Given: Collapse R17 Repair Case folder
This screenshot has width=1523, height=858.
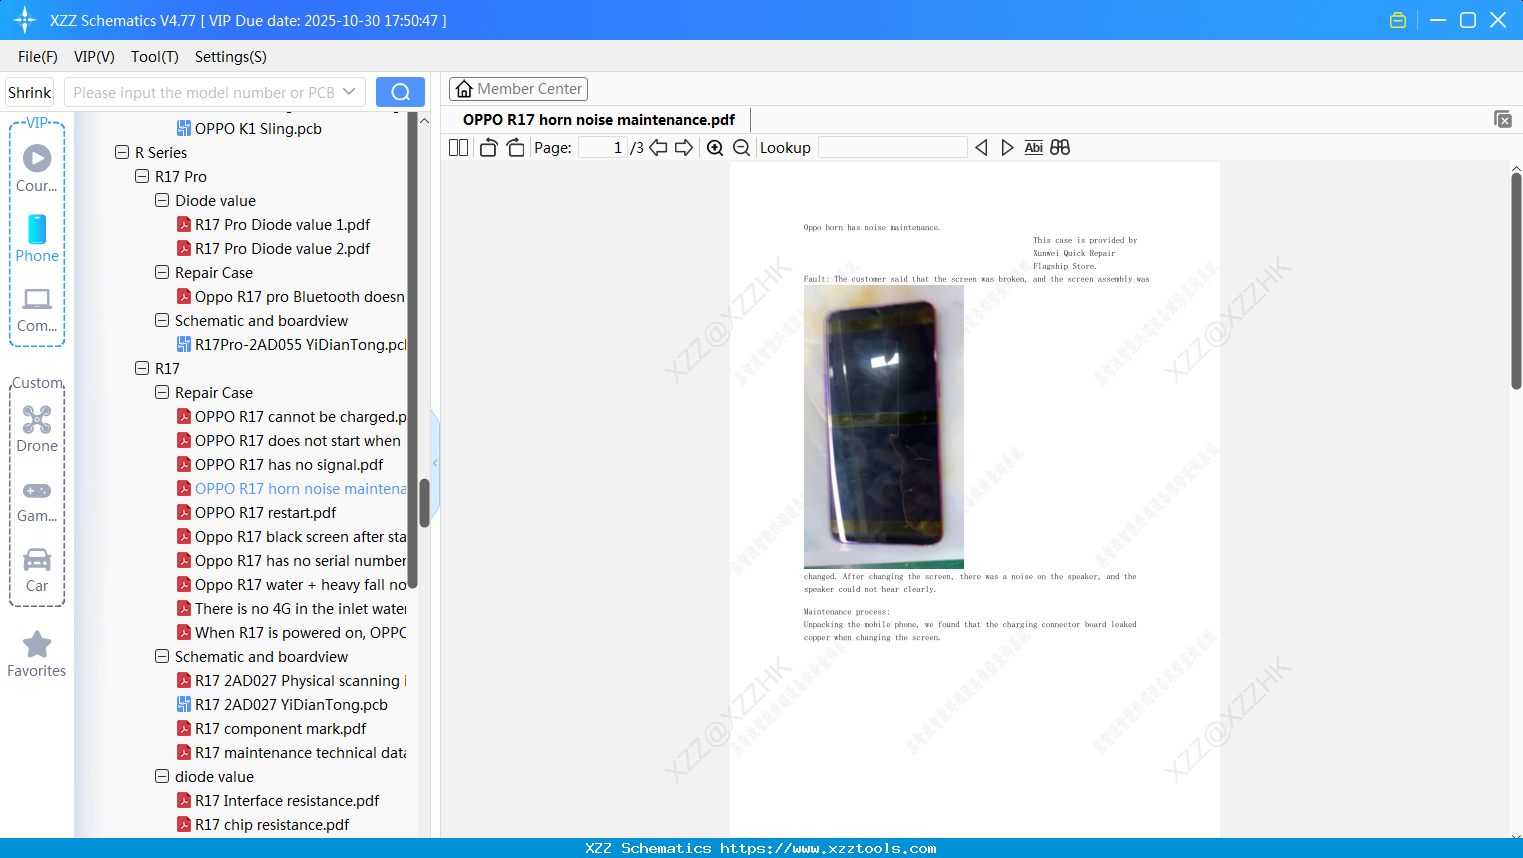Looking at the screenshot, I should click(x=162, y=393).
